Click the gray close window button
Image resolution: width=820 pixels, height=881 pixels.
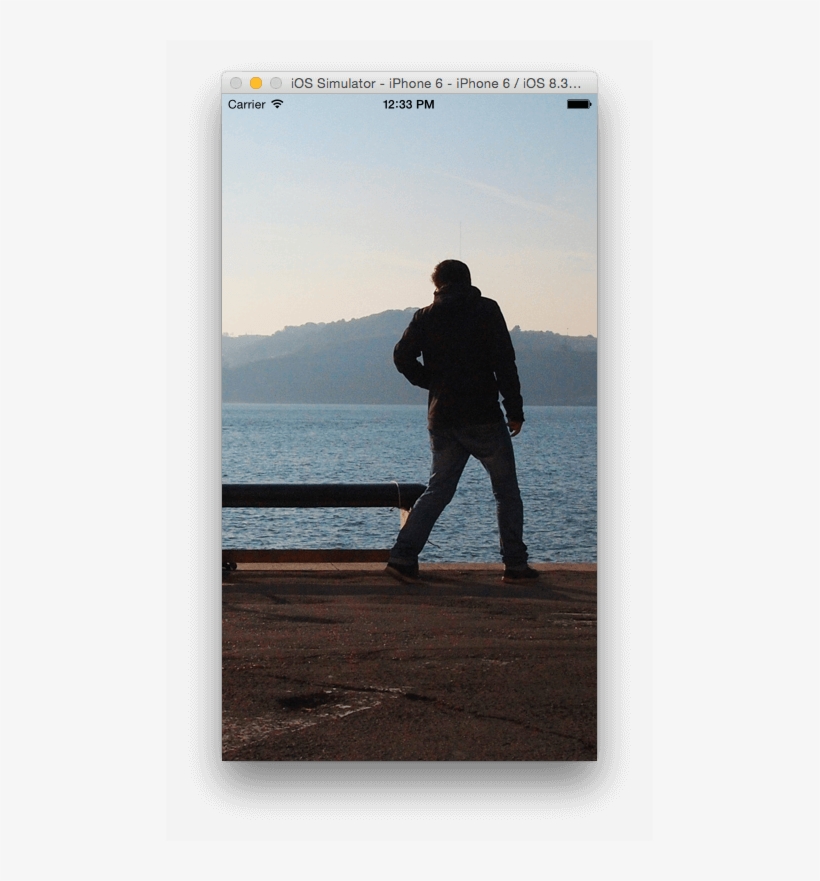pos(236,83)
